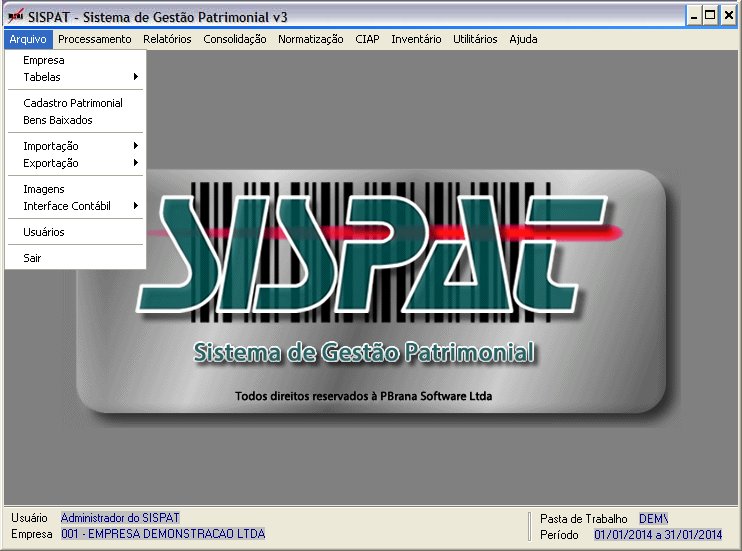Click the 001 - EMPRESA DEMONSTRACAO LTDA value

[x=163, y=533]
